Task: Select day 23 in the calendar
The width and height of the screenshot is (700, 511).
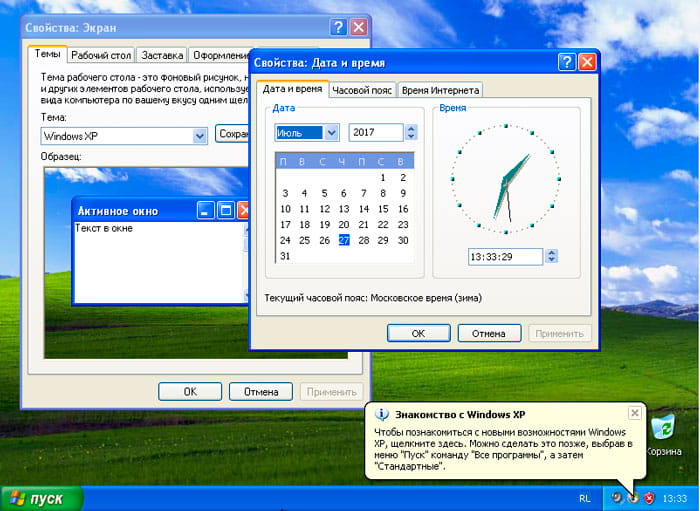Action: pyautogui.click(x=403, y=224)
